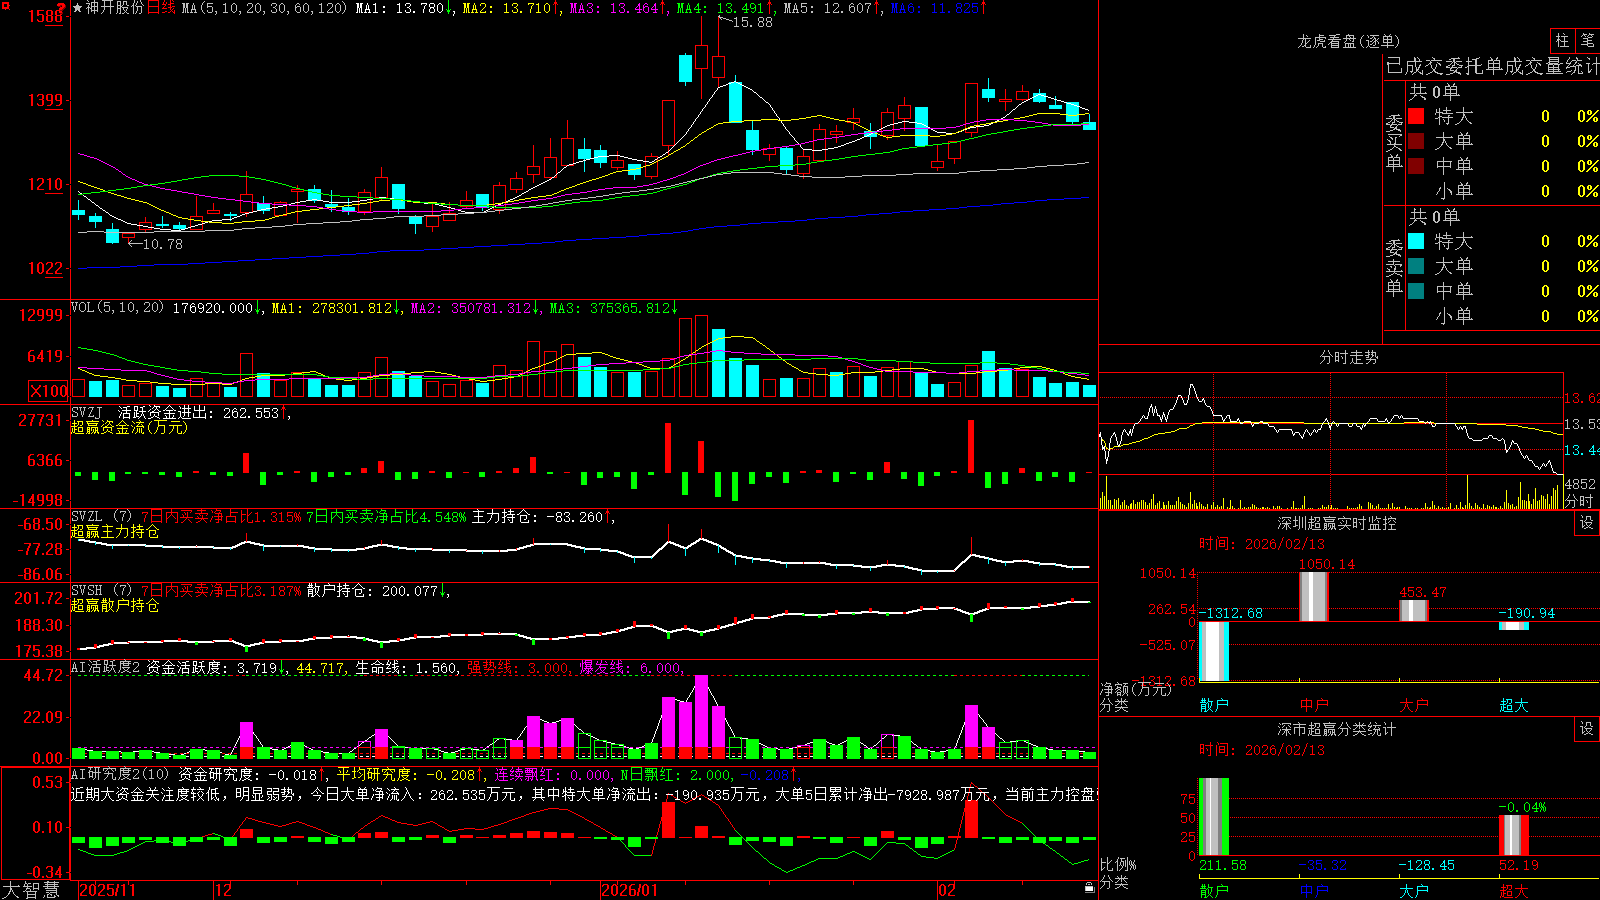Image resolution: width=1600 pixels, height=900 pixels.
Task: Click 主力持仓: -83.260 value
Action: [x=543, y=517]
